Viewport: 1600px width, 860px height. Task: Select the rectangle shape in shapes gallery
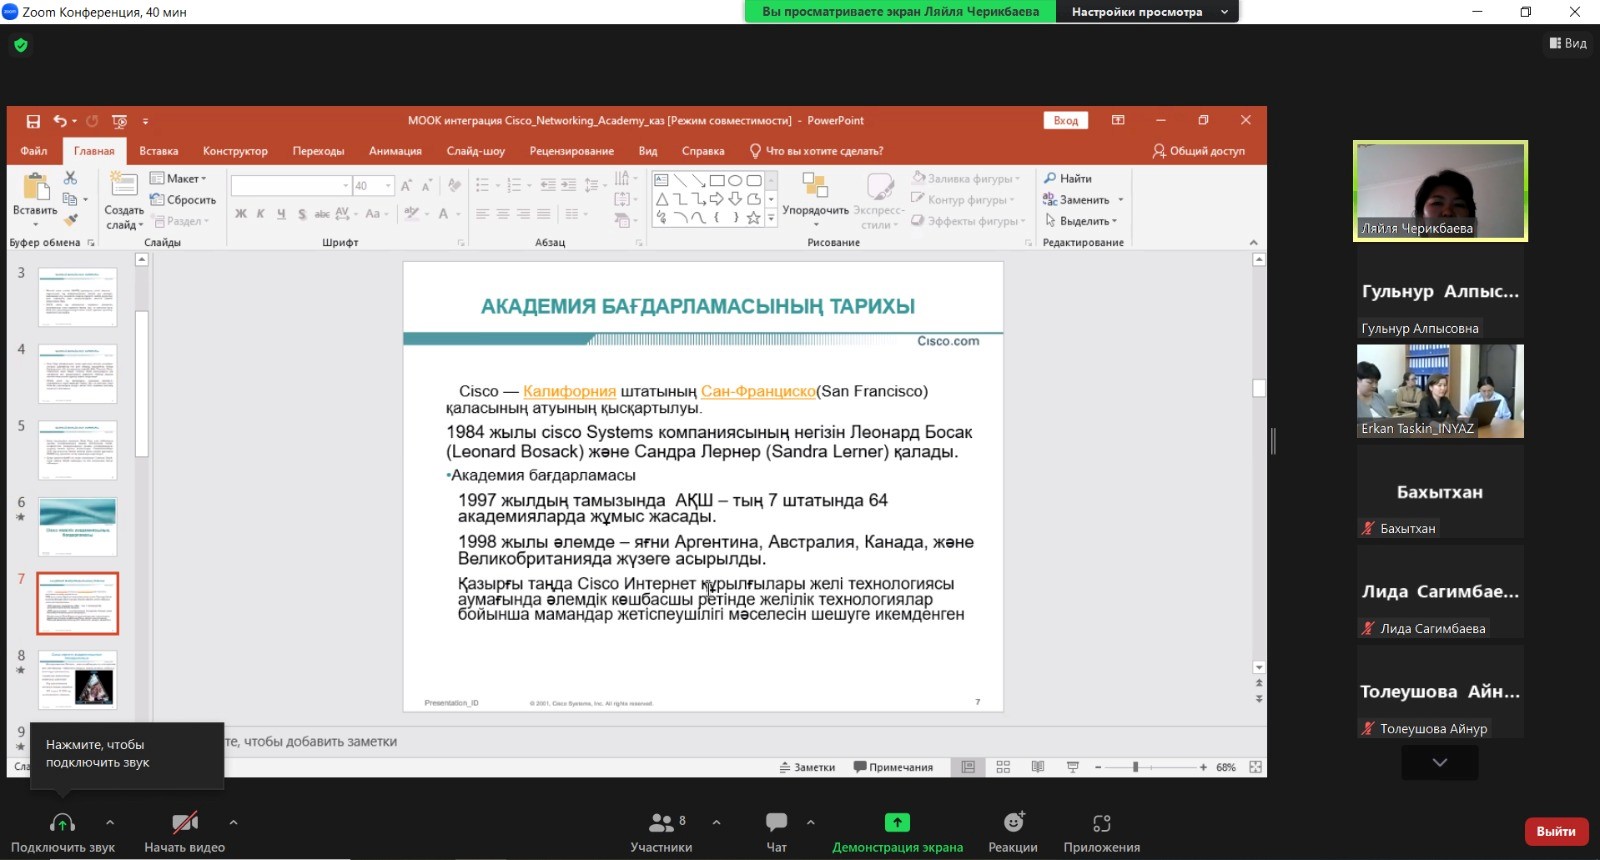click(x=717, y=181)
